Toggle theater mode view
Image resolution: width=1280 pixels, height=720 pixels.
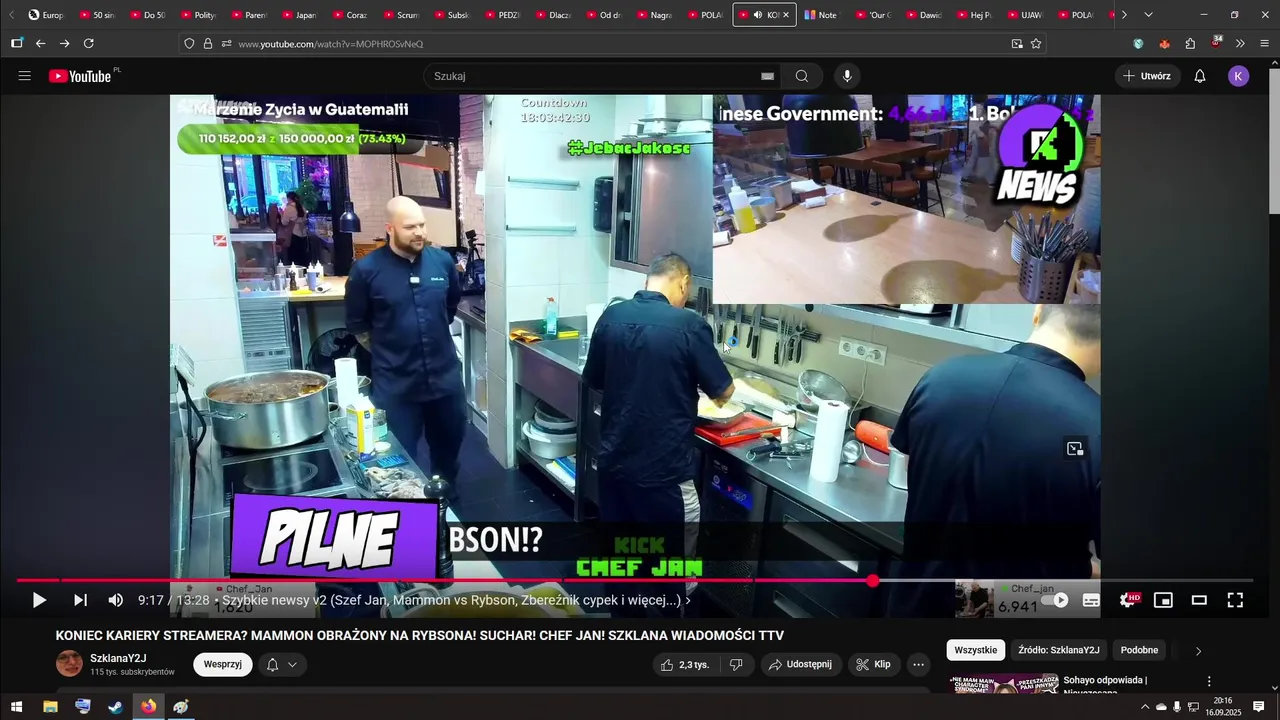pos(1199,600)
